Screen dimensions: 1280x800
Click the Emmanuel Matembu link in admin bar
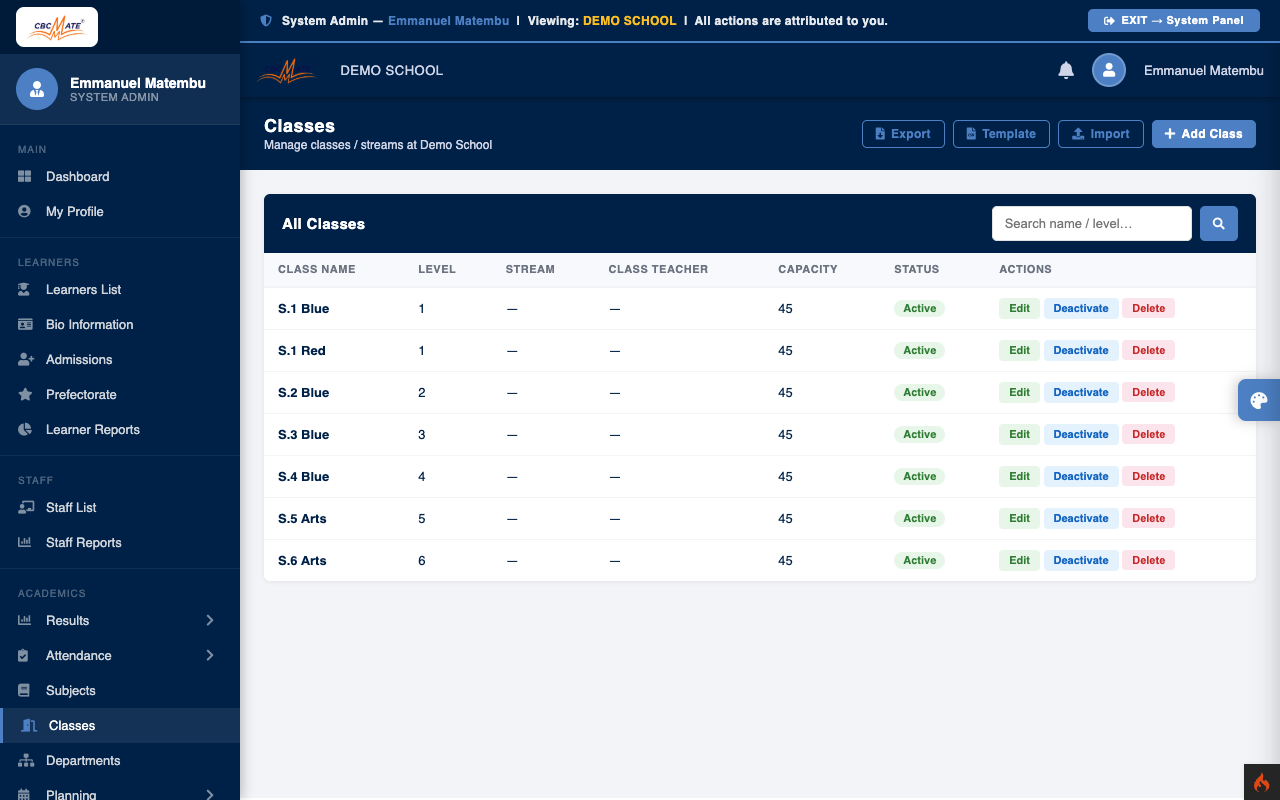pyautogui.click(x=449, y=21)
